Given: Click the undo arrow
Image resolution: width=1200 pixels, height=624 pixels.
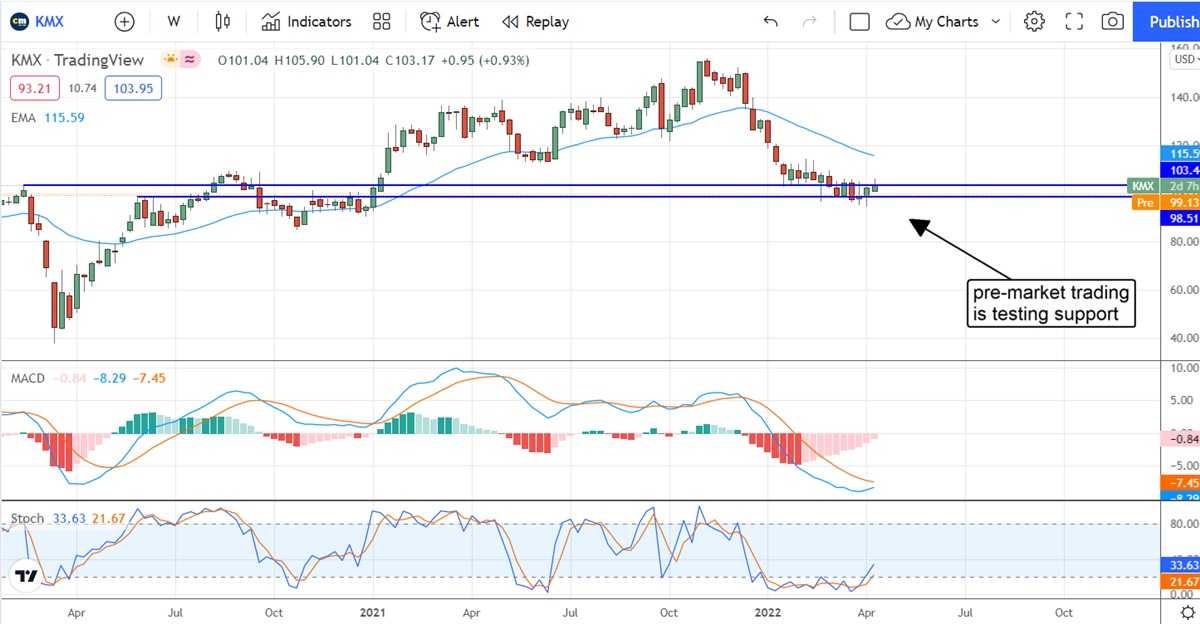Looking at the screenshot, I should click(770, 21).
